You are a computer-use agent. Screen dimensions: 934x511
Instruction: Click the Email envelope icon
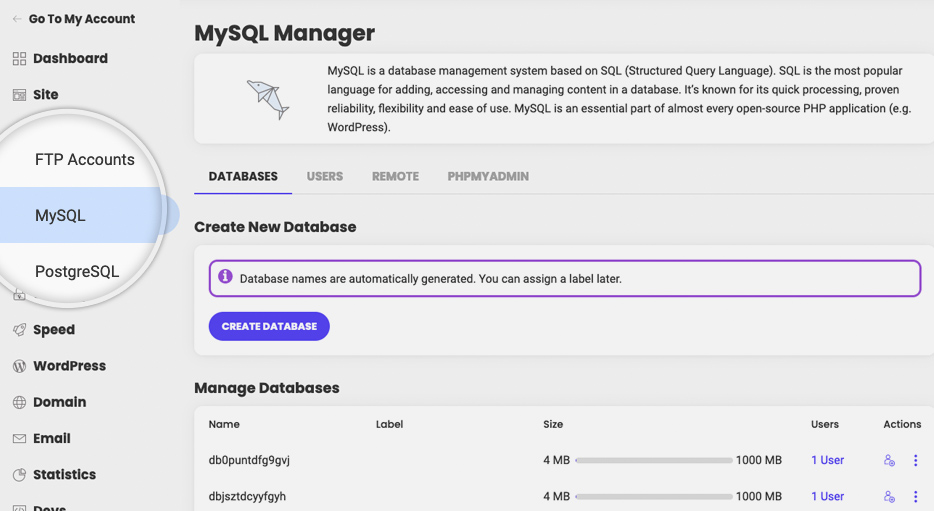pyautogui.click(x=19, y=438)
